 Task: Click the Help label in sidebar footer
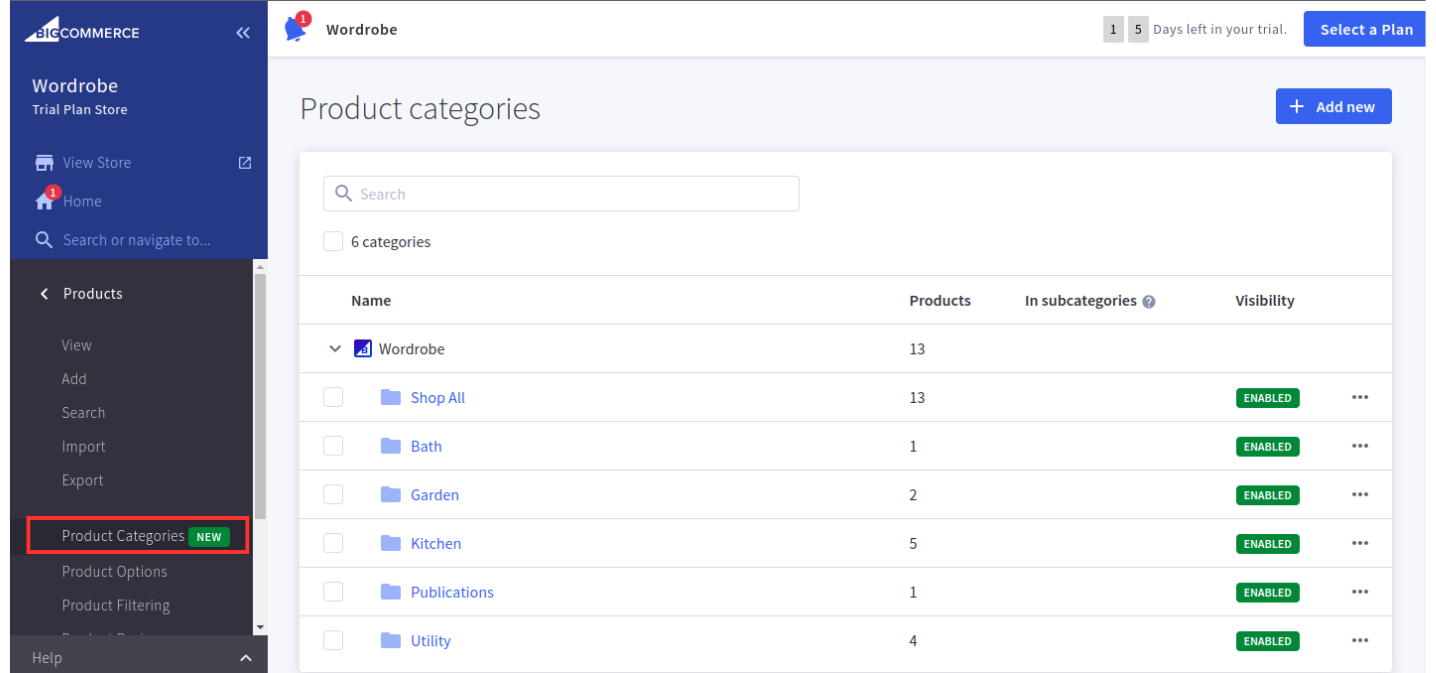point(47,658)
